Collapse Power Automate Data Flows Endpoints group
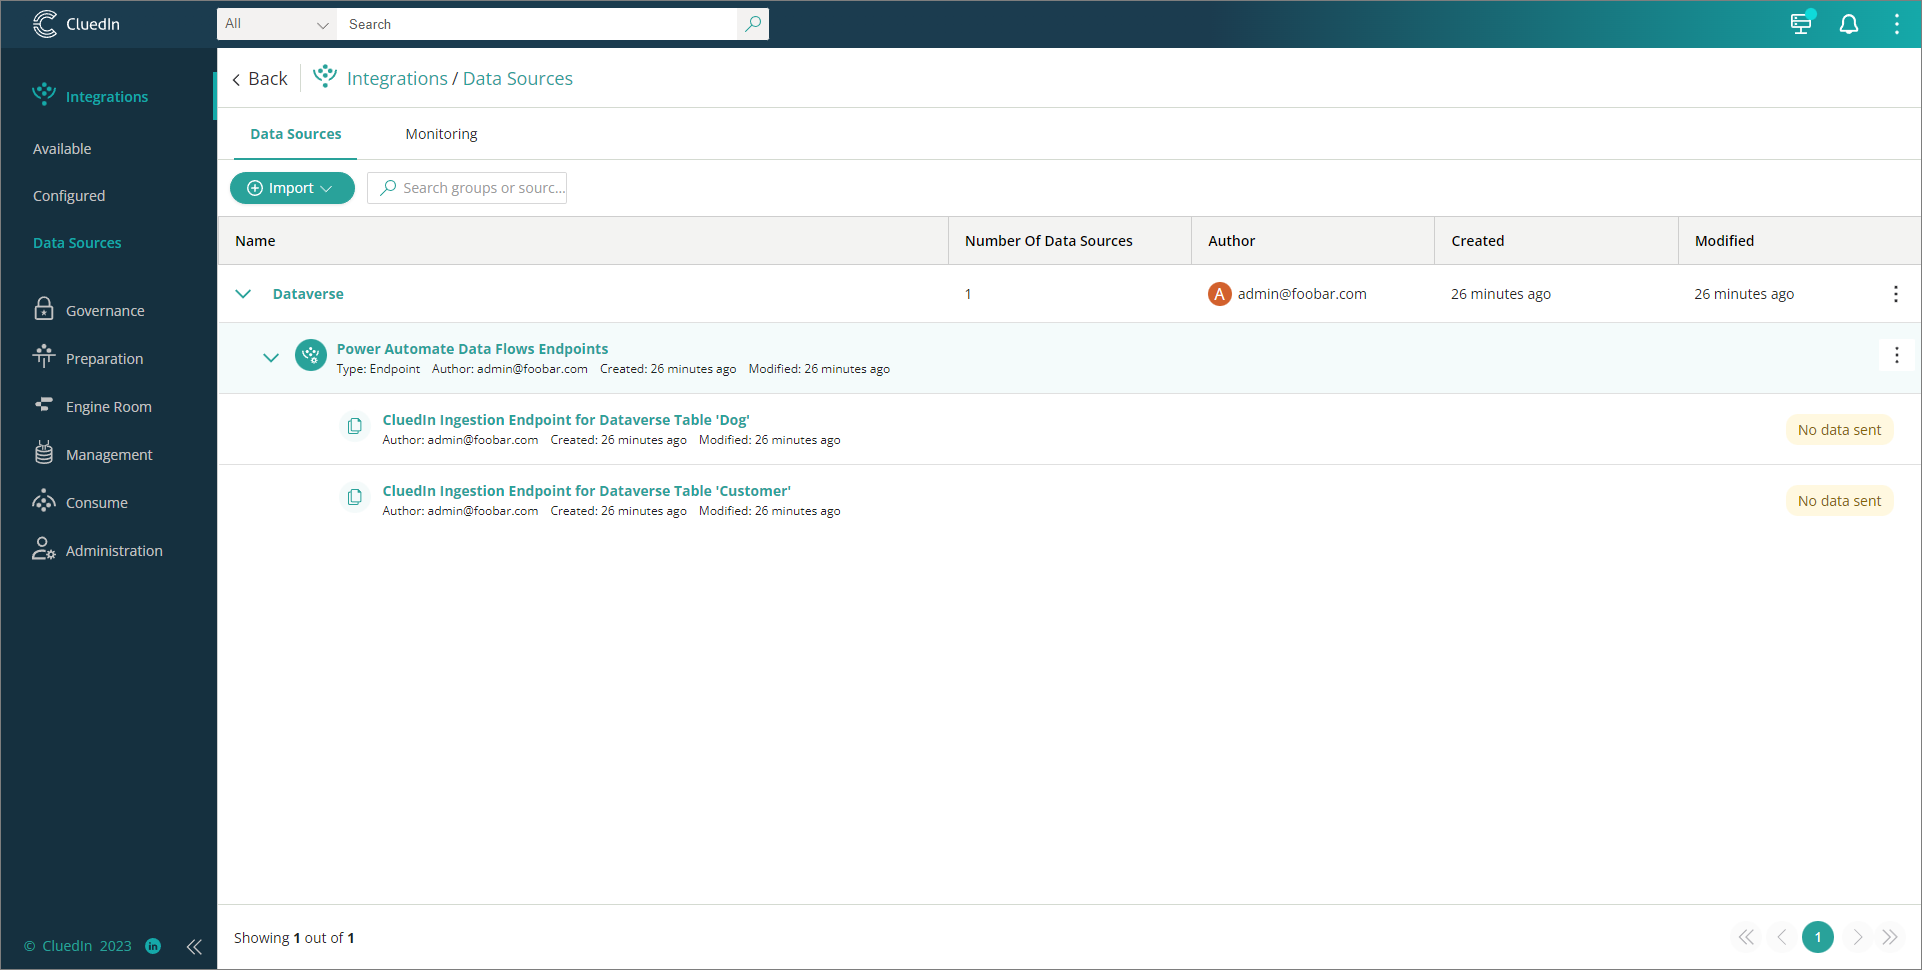The height and width of the screenshot is (970, 1922). click(271, 357)
